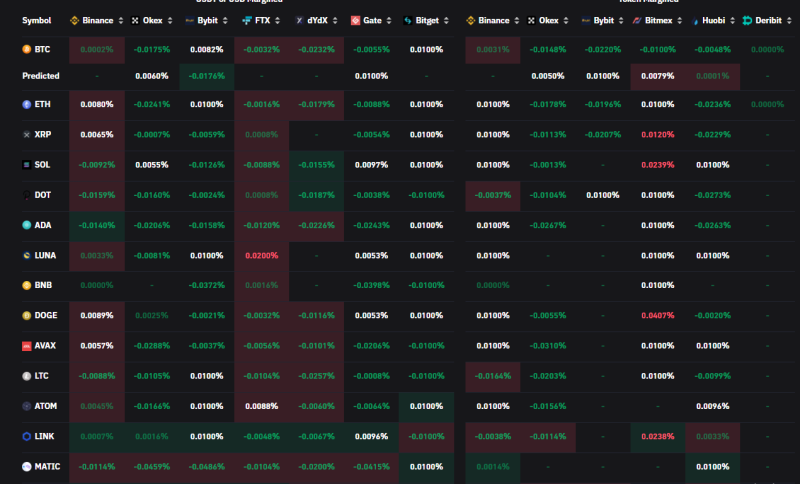The height and width of the screenshot is (484, 800).
Task: Click 0.0079% predicted Bitmex rate
Action: click(x=658, y=76)
